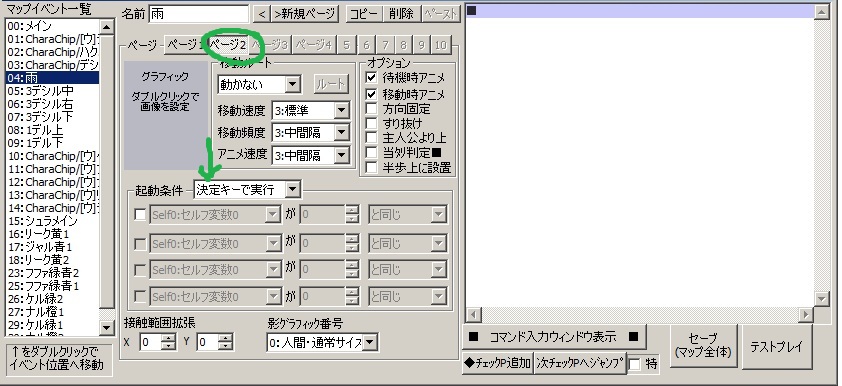842x386 pixels.
Task: Select event 04:雨 in list
Action: [52, 78]
